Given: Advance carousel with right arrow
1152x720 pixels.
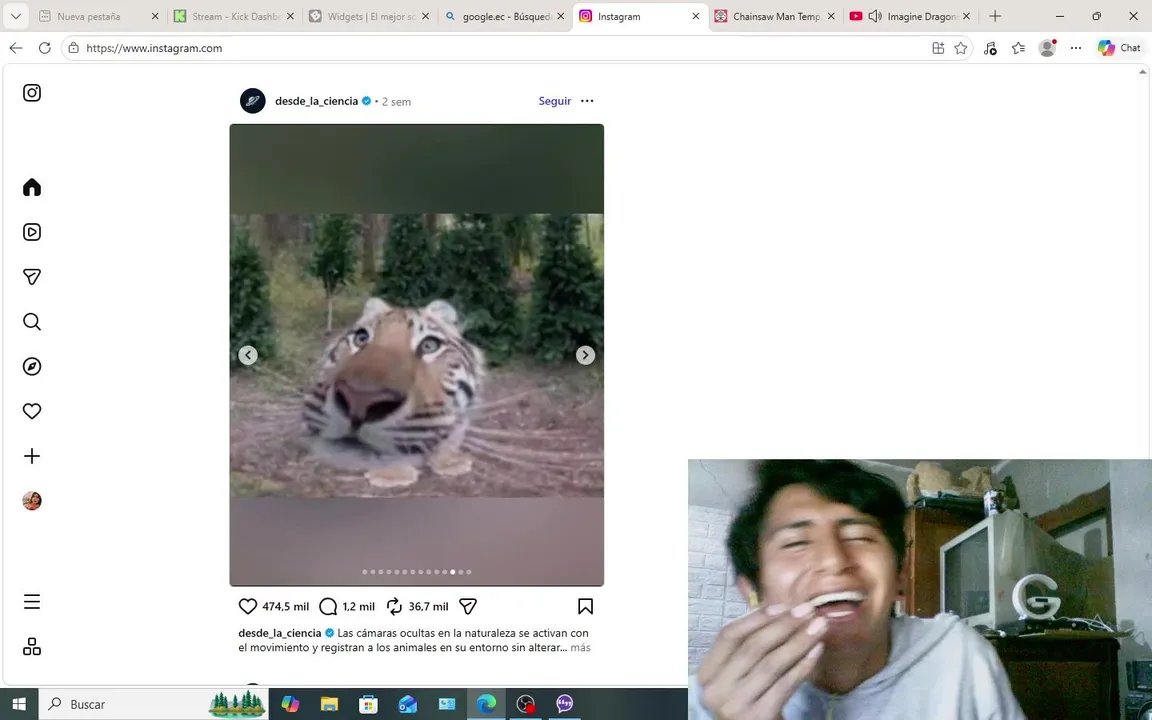Looking at the screenshot, I should coord(585,355).
